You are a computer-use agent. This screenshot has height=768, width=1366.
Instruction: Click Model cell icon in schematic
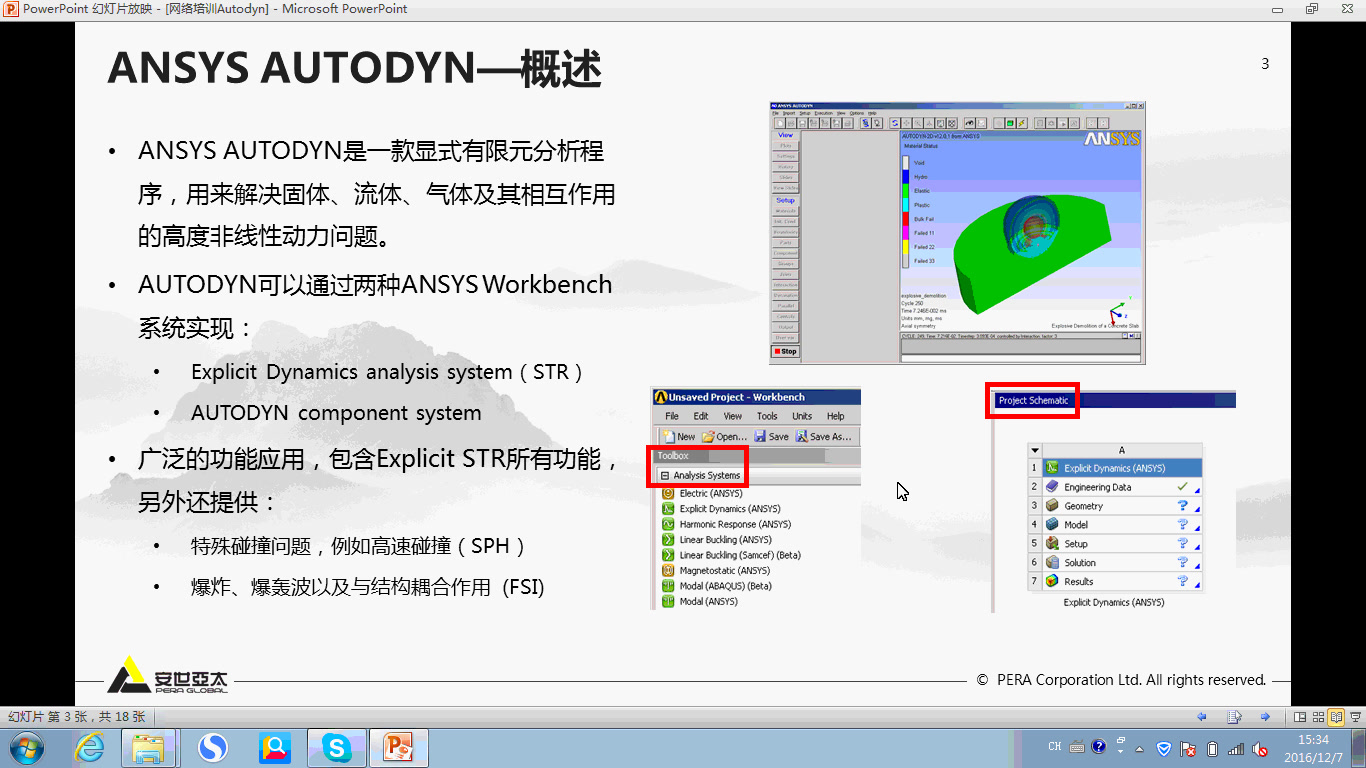point(1052,525)
